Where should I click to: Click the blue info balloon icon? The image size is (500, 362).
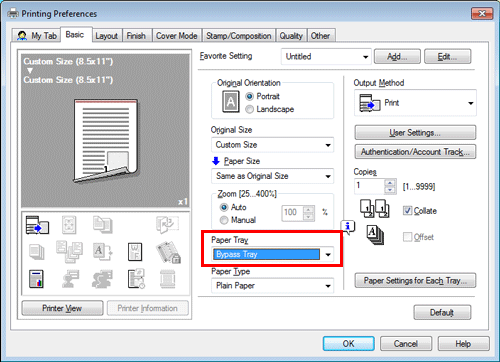click(348, 227)
